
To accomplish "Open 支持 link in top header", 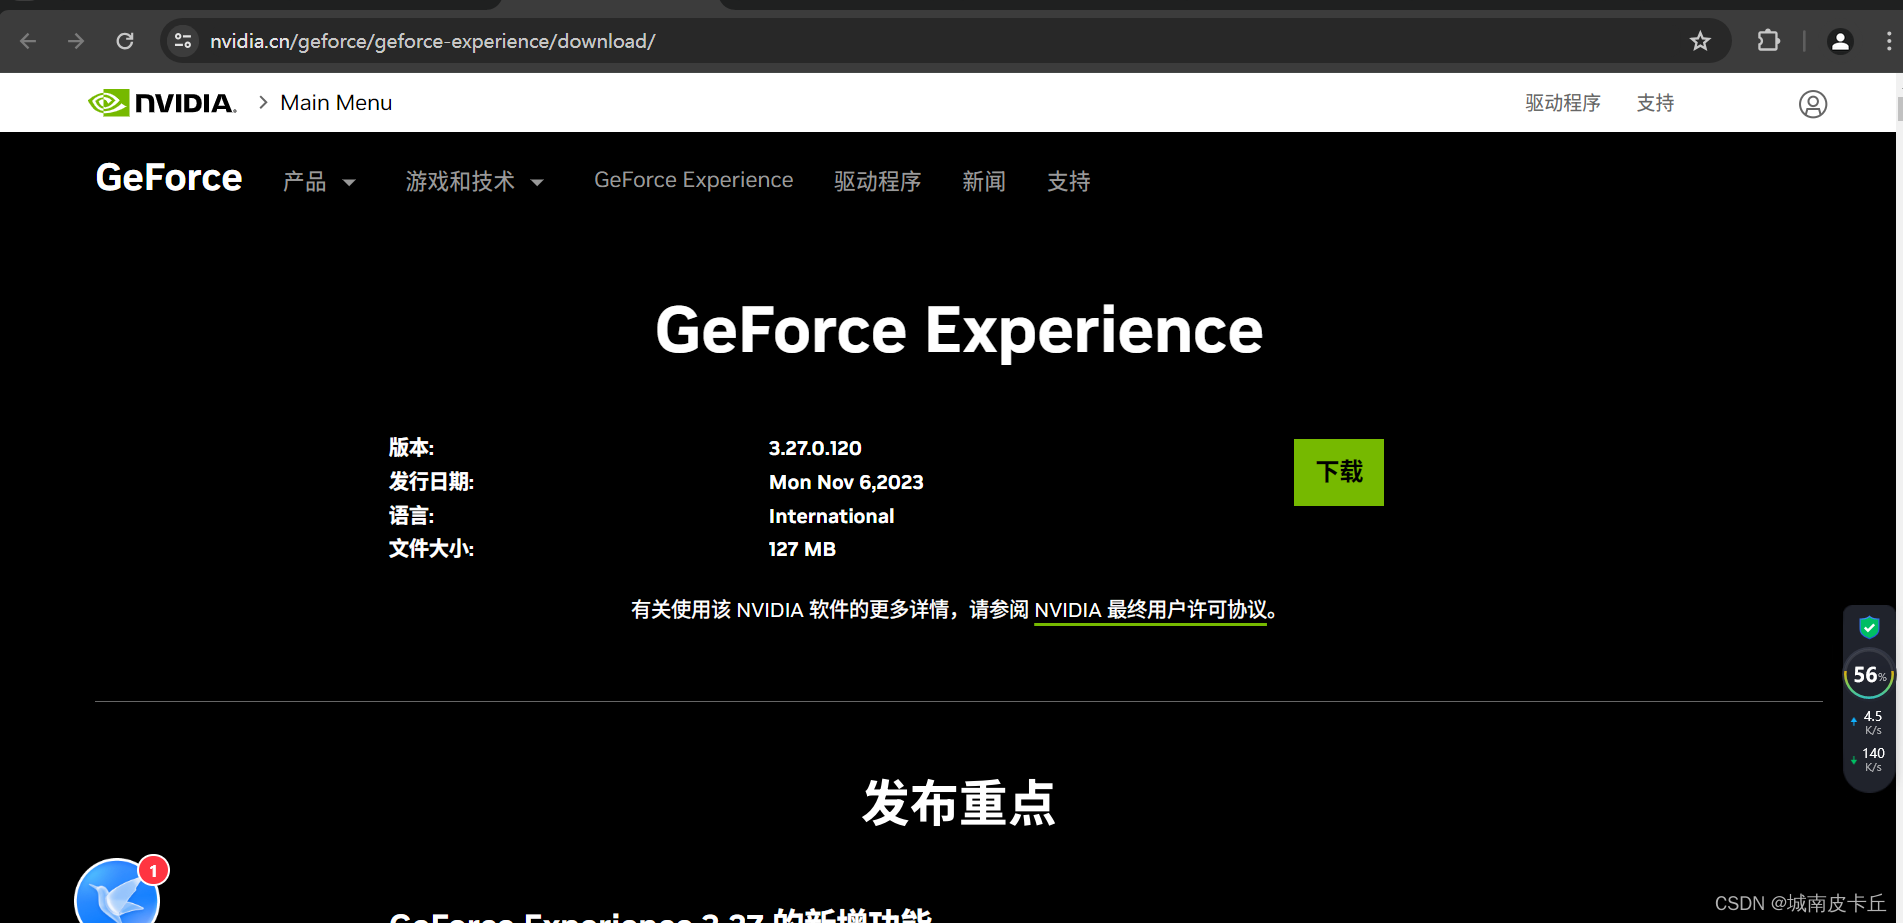I will [x=1655, y=103].
